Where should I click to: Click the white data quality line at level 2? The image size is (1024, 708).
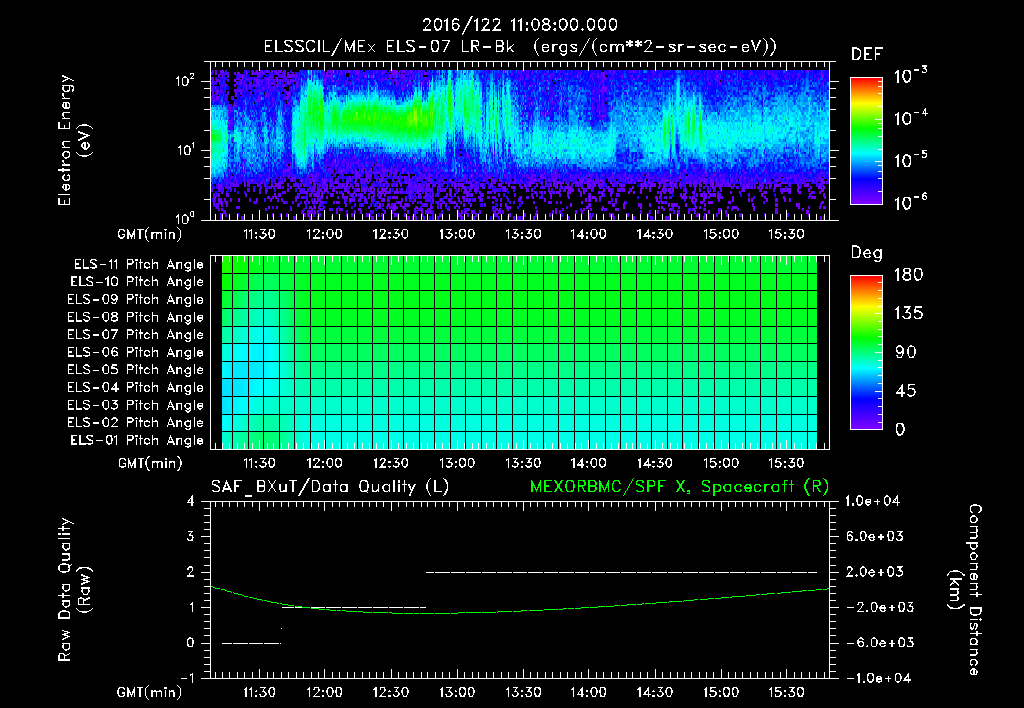pos(621,572)
